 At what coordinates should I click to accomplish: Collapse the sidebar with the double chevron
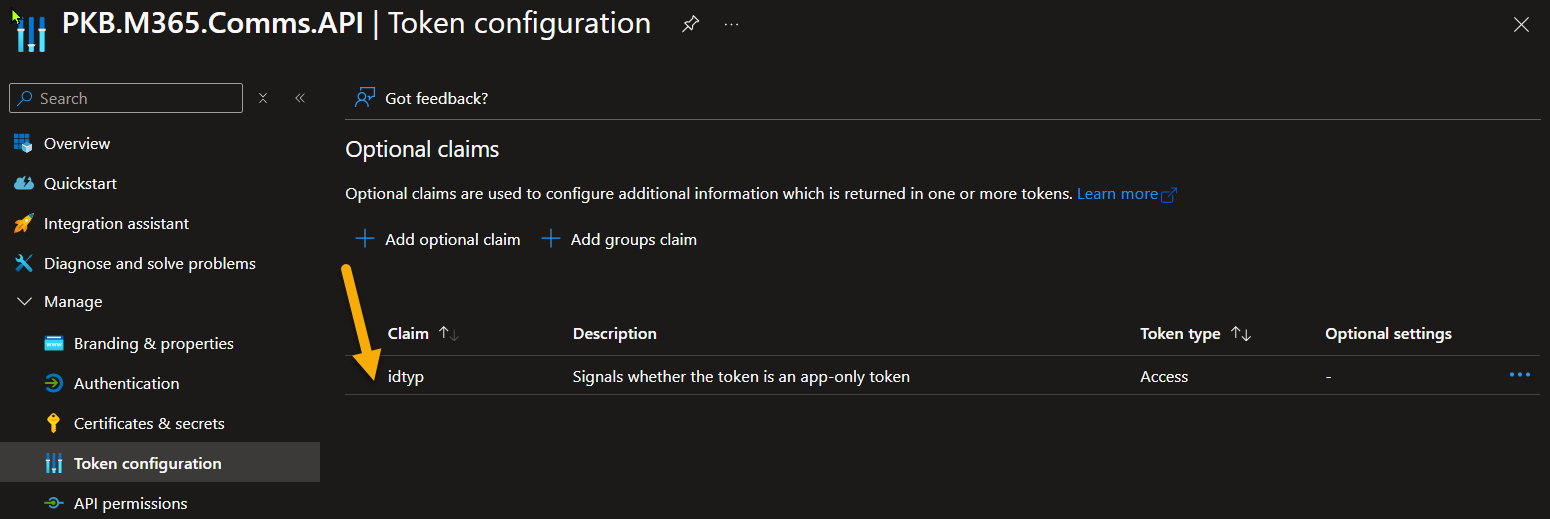(x=299, y=98)
